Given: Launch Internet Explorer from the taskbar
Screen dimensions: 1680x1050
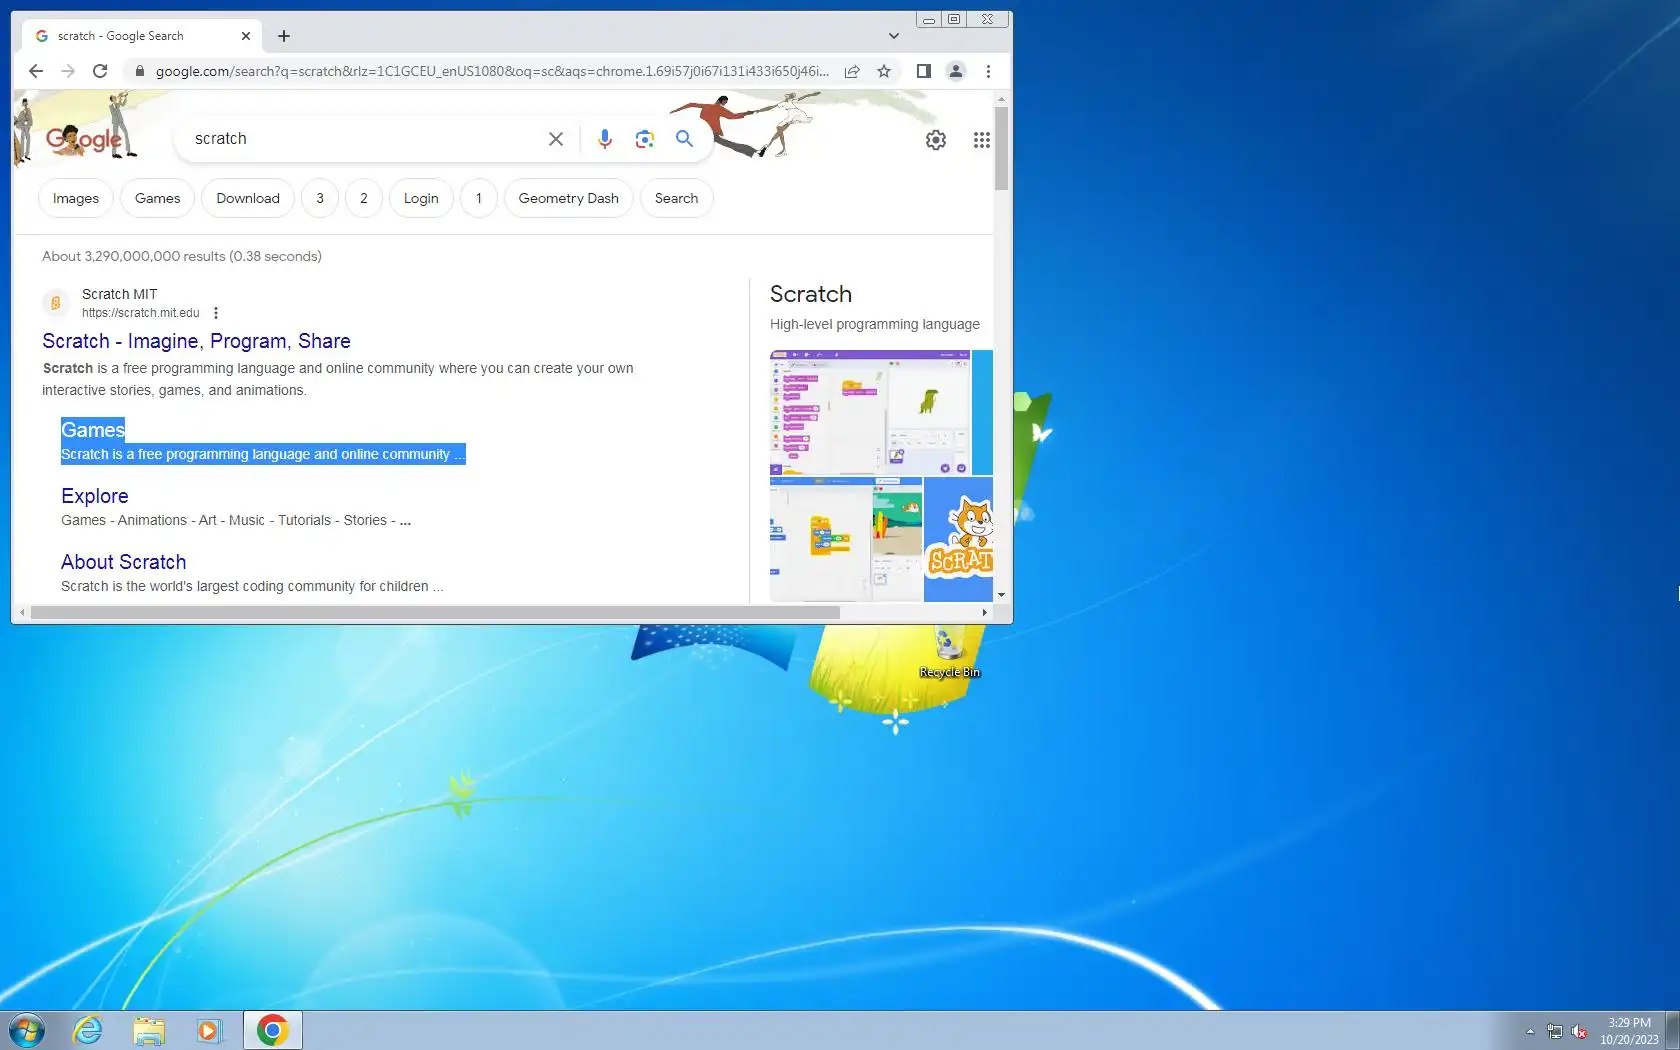Looking at the screenshot, I should coord(88,1030).
